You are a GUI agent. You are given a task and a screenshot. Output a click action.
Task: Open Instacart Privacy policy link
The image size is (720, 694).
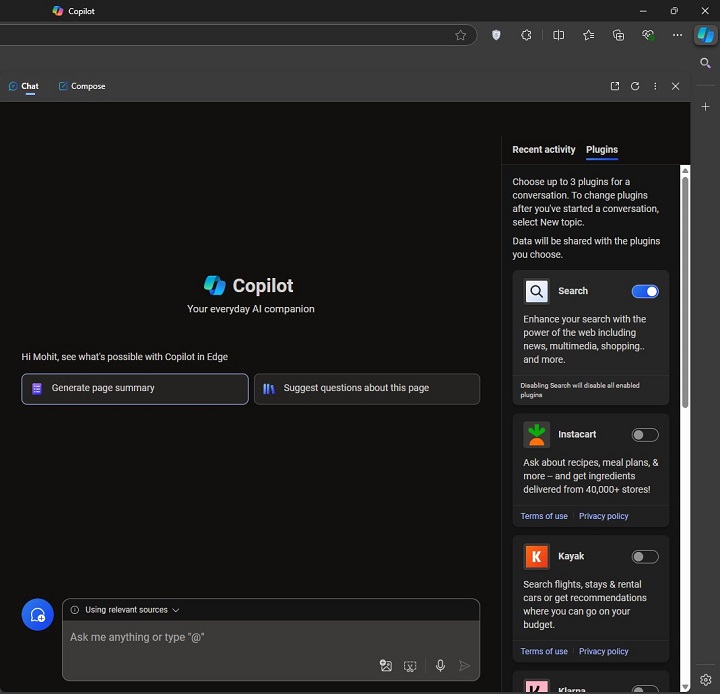coord(603,516)
